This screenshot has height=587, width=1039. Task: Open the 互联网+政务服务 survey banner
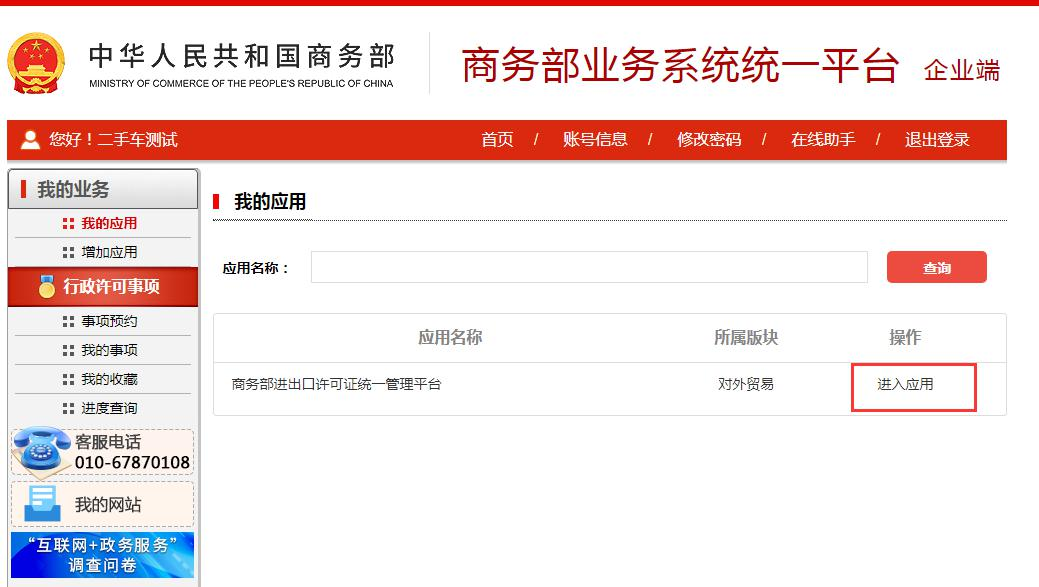point(102,555)
